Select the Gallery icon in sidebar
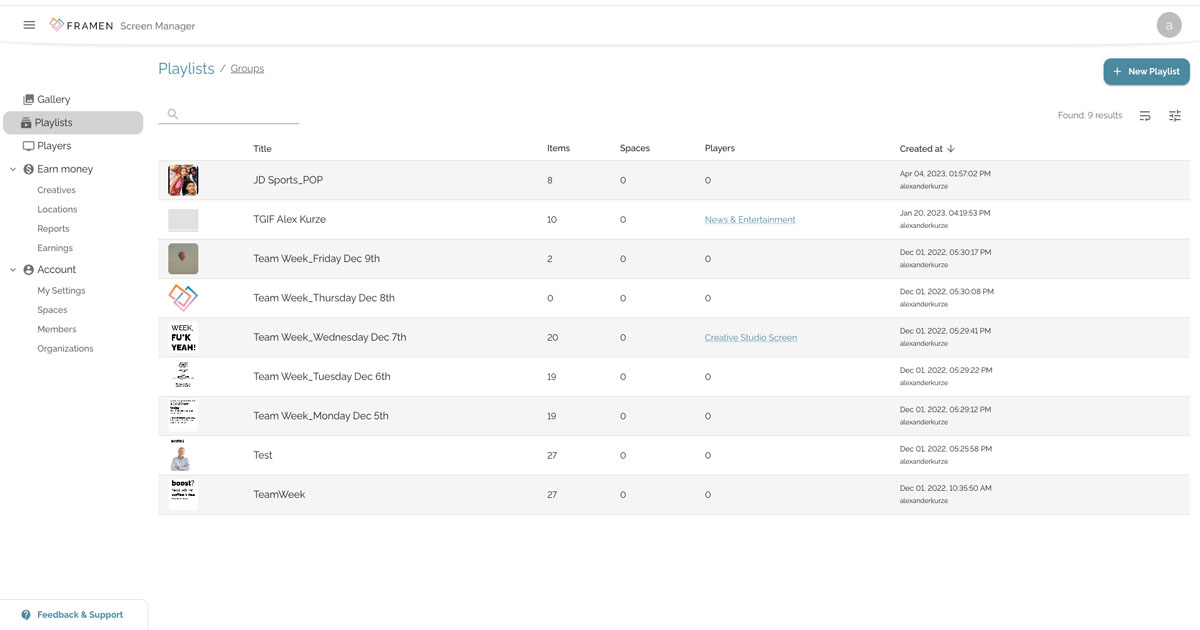Viewport: 1200px width, 630px height. 29,99
